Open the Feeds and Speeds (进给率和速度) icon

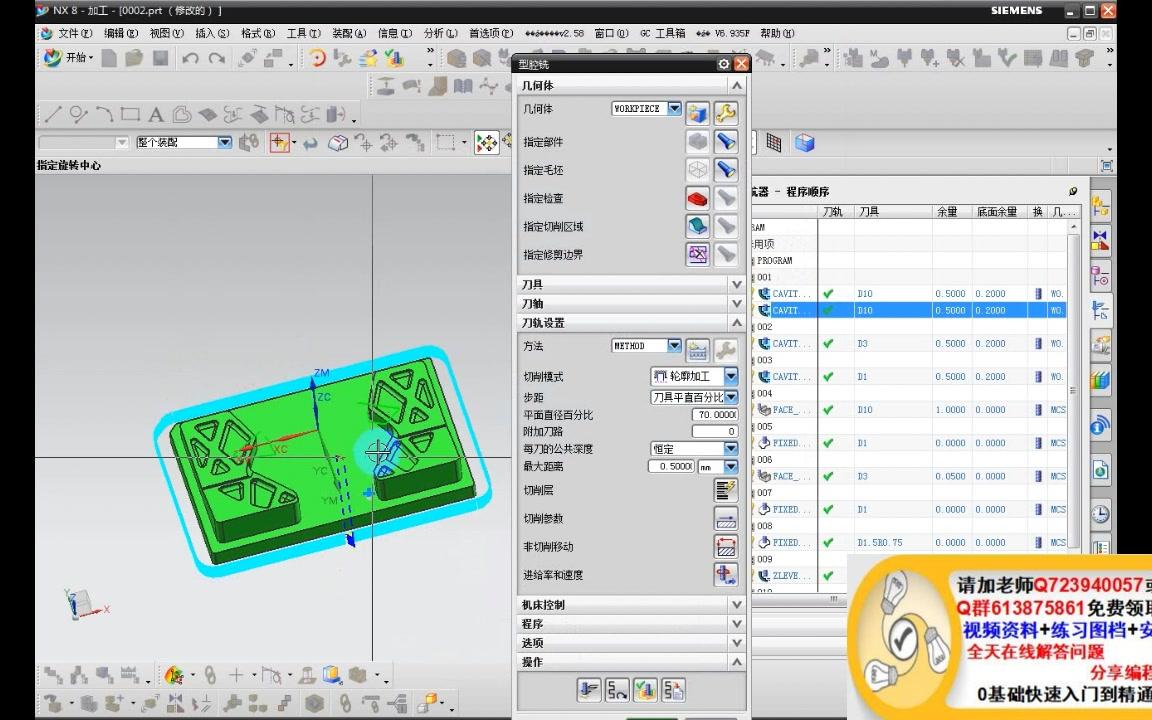727,574
